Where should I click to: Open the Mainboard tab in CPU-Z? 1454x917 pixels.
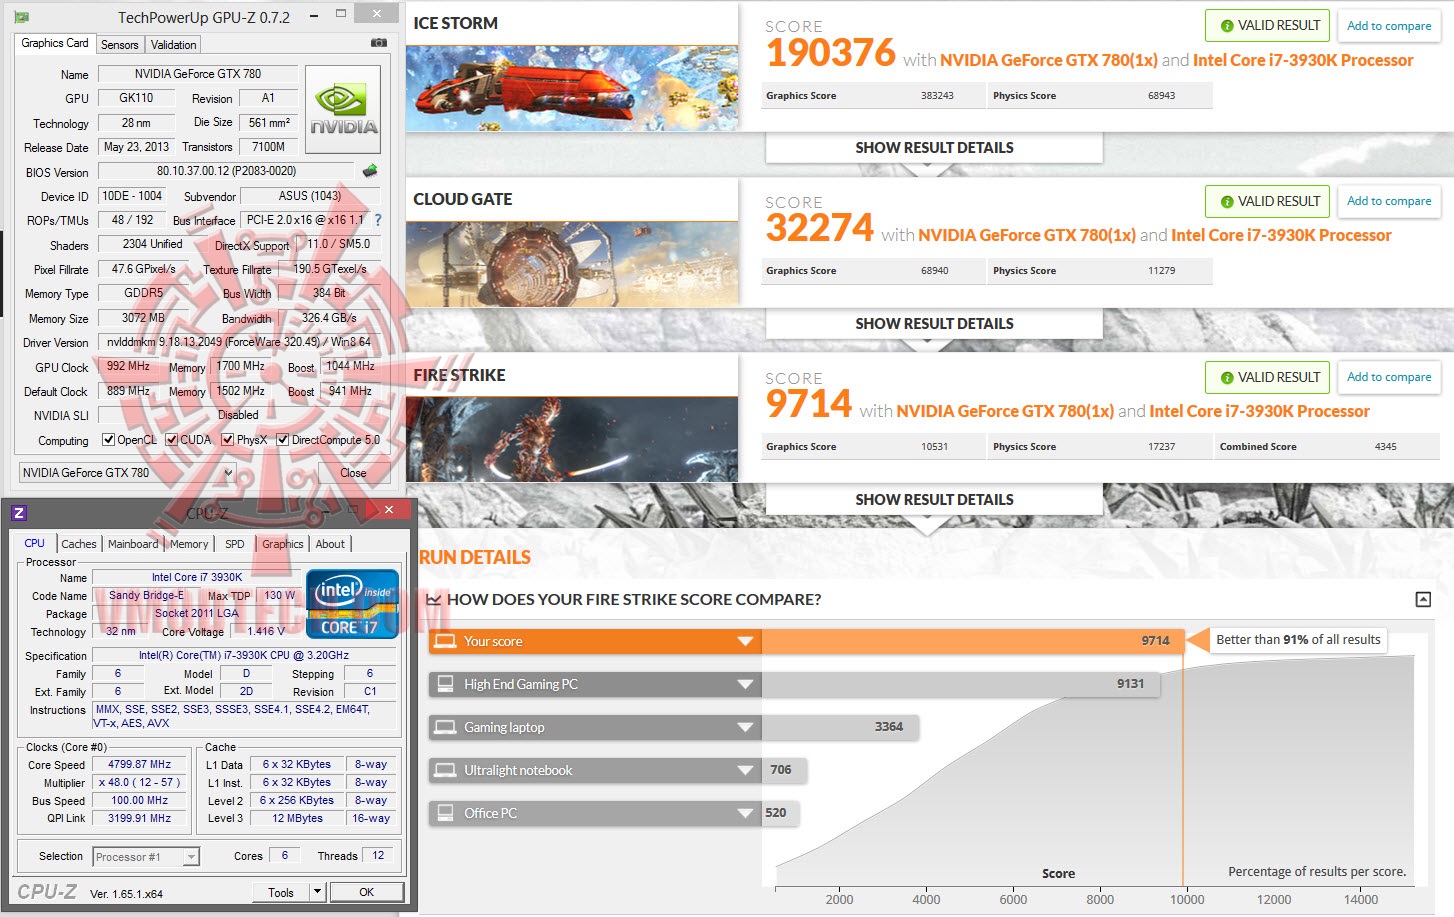(x=133, y=544)
